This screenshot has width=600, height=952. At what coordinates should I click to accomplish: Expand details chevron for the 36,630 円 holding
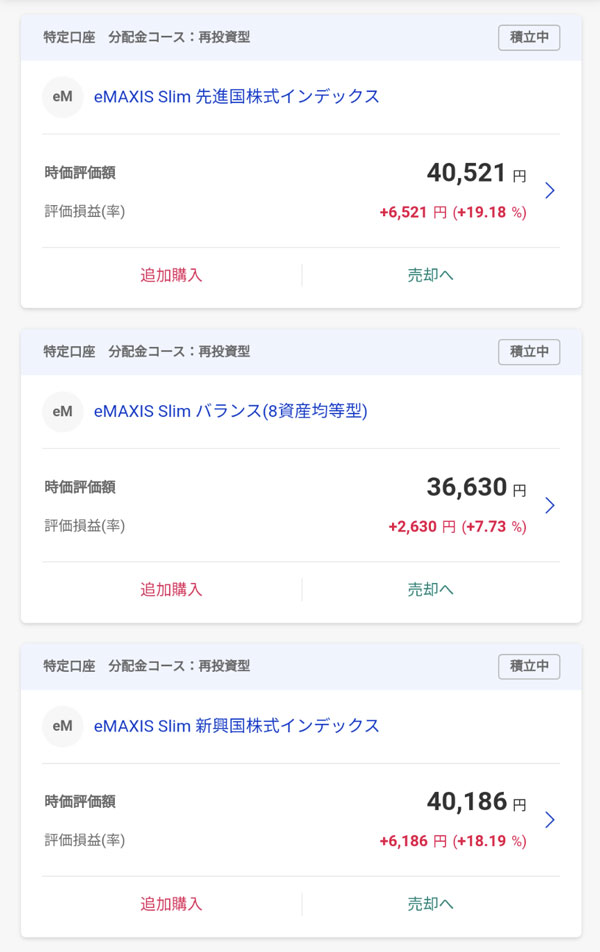549,505
